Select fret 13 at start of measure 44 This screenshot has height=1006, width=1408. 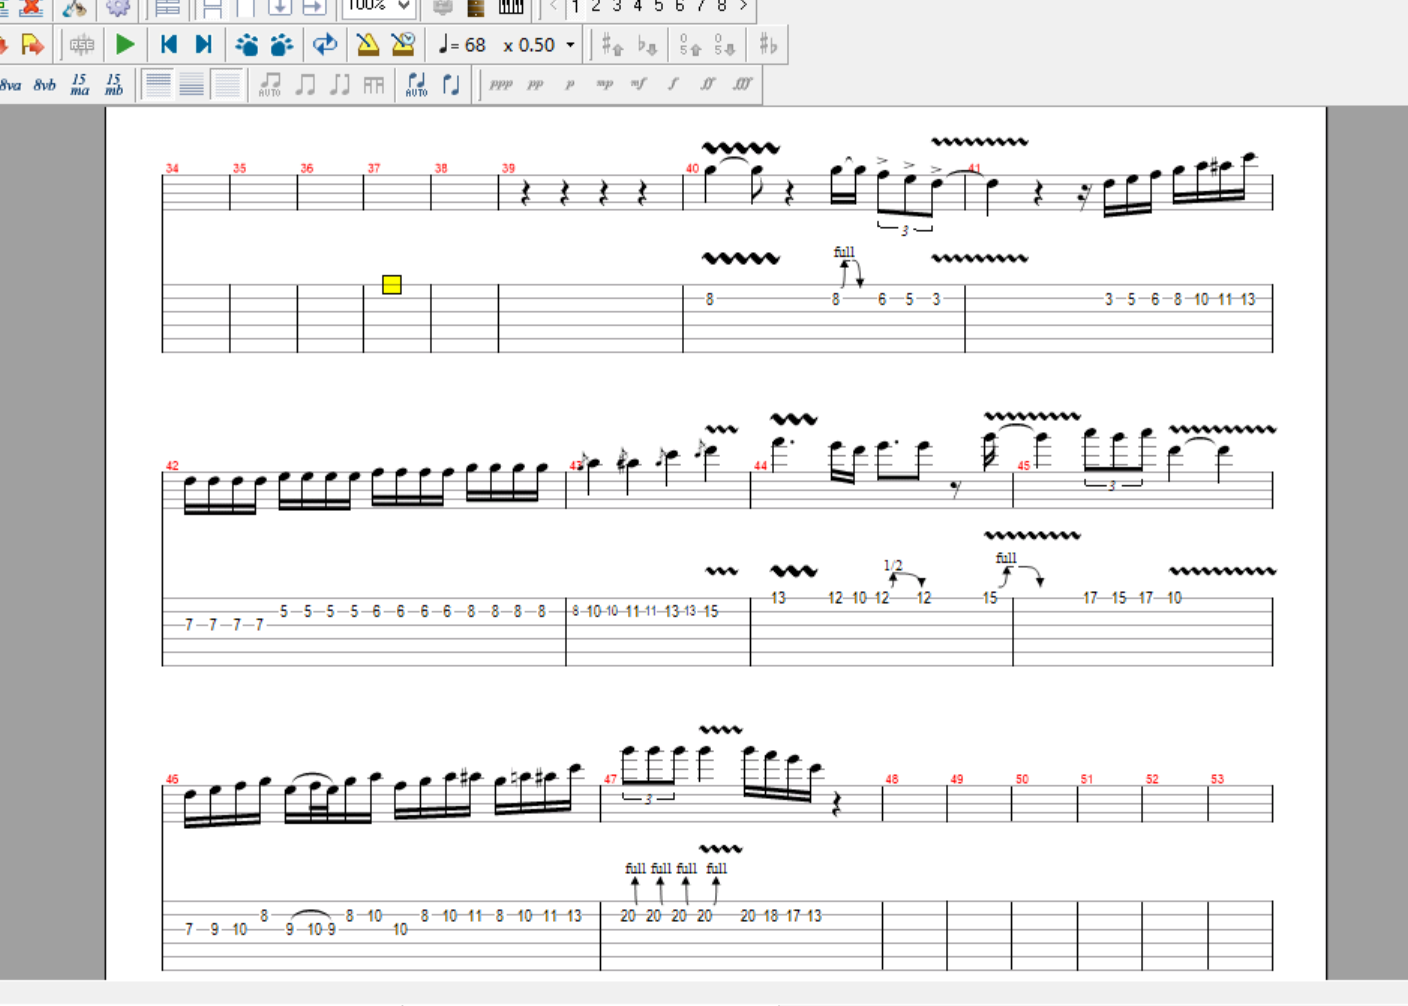778,598
